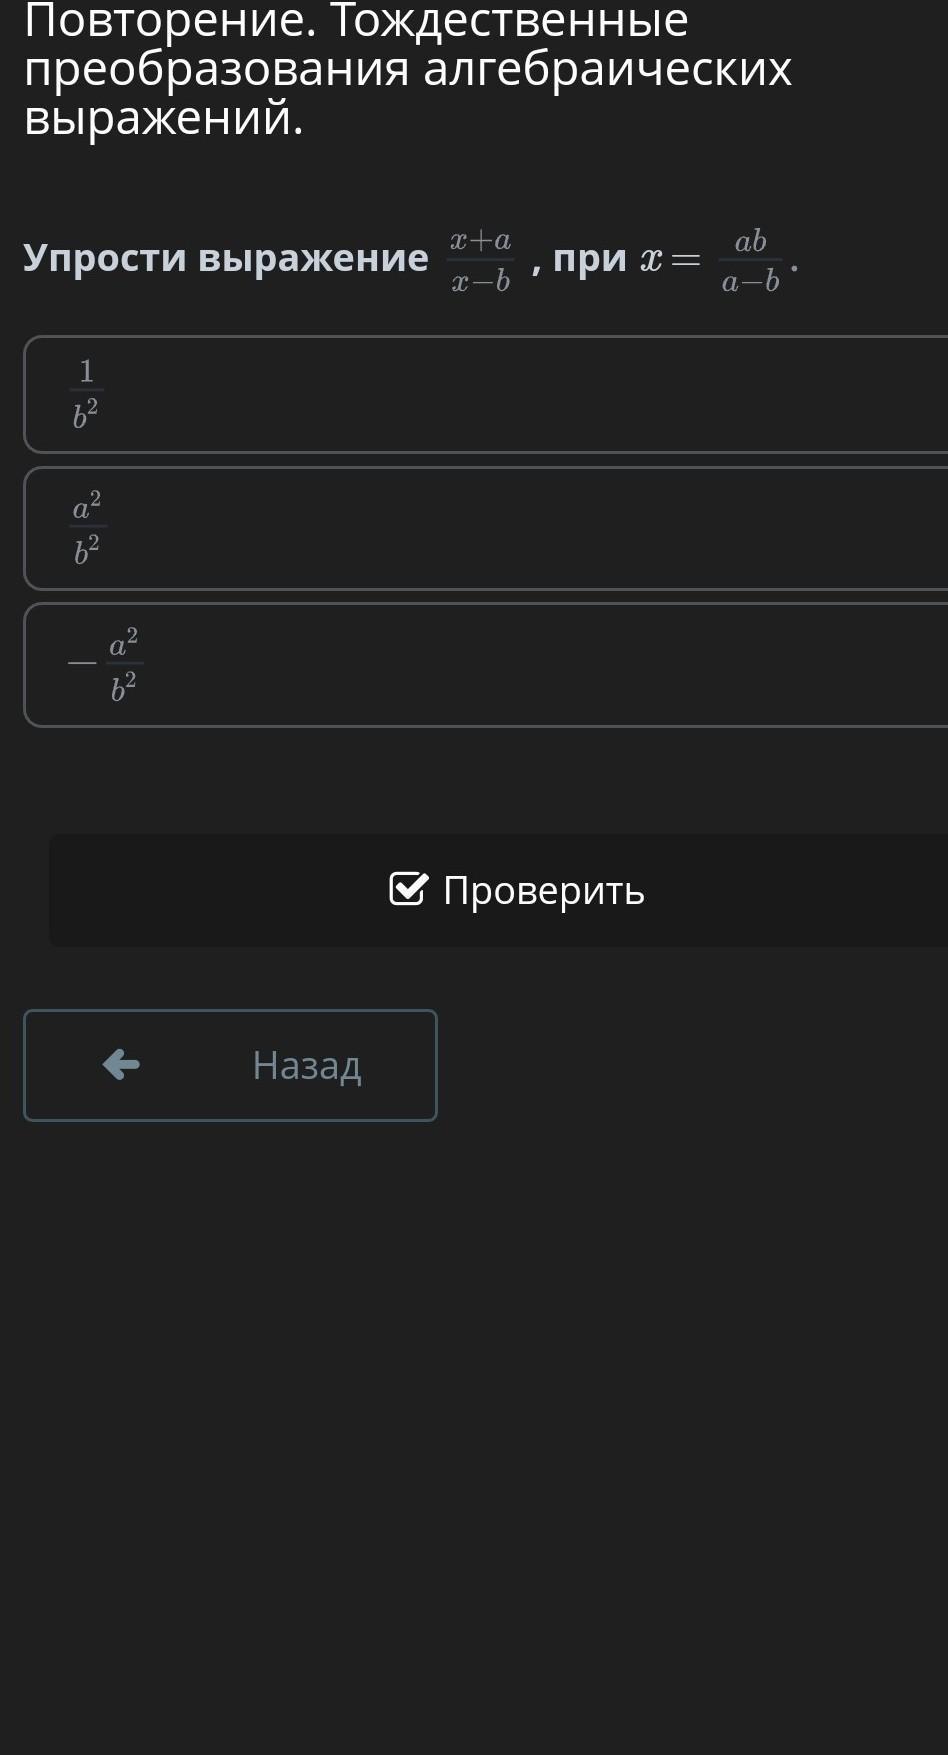The image size is (948, 1755).
Task: Click the ab/(a−b) fraction in the question
Action: 750,261
